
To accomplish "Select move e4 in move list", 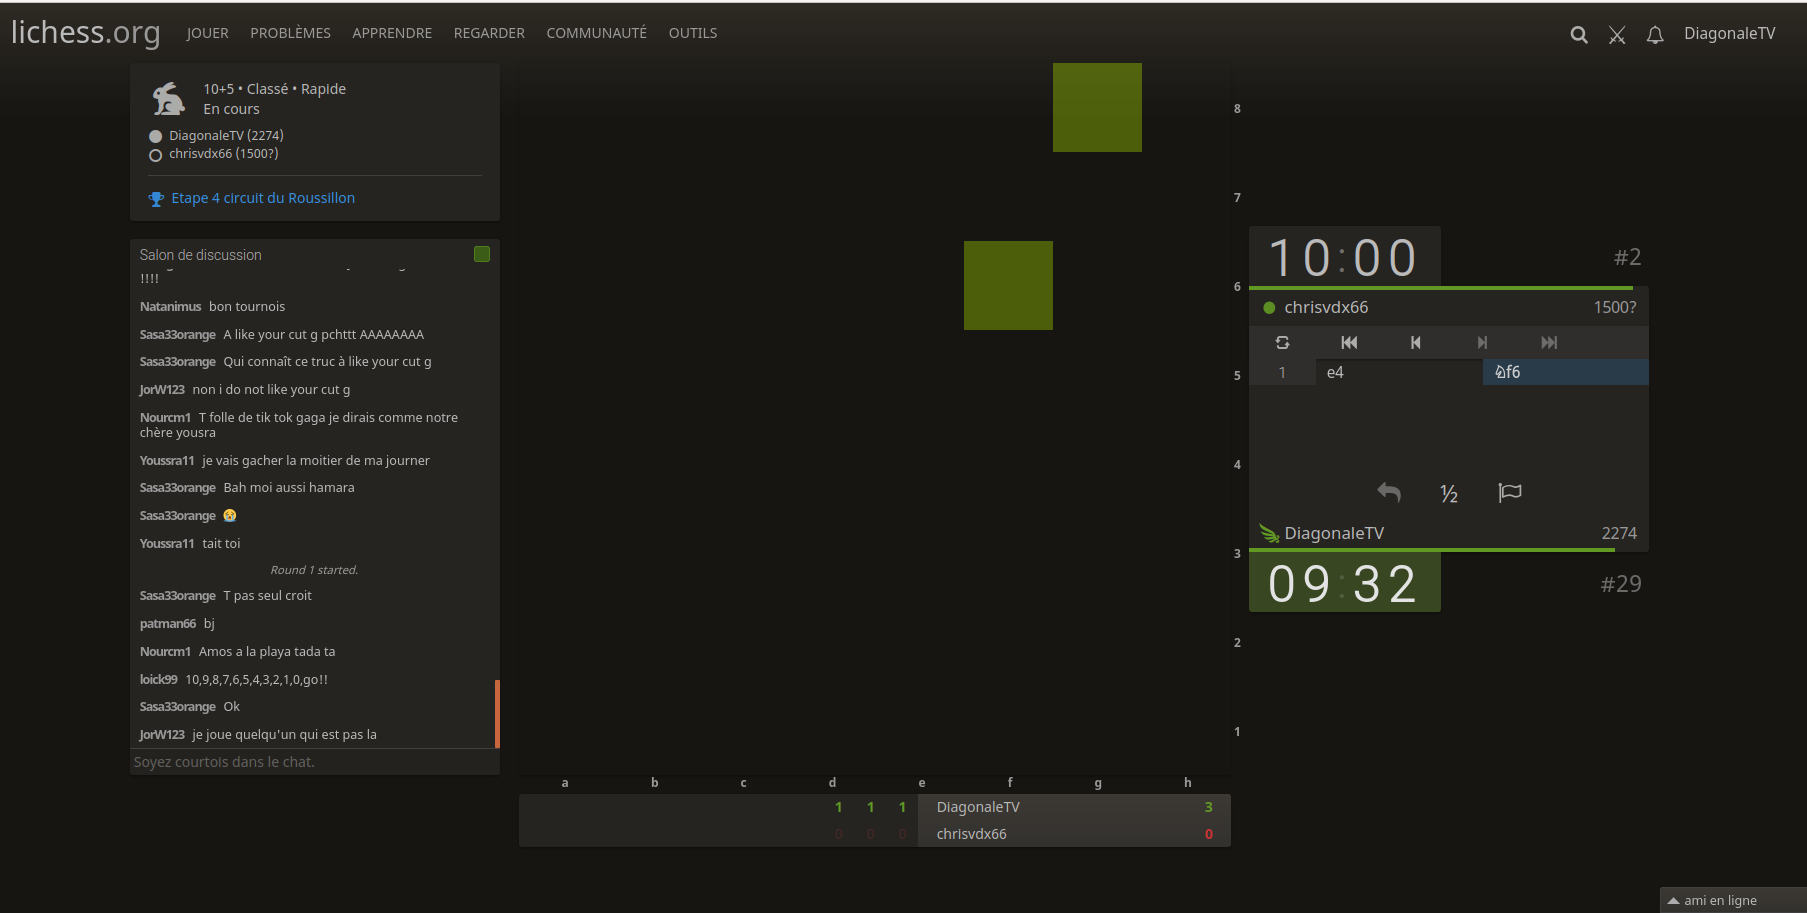I will pos(1399,372).
